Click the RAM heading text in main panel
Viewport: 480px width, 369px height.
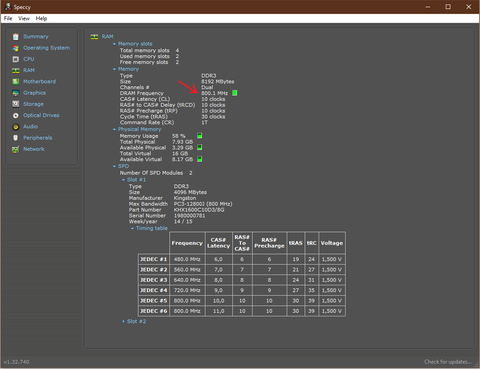pyautogui.click(x=107, y=37)
